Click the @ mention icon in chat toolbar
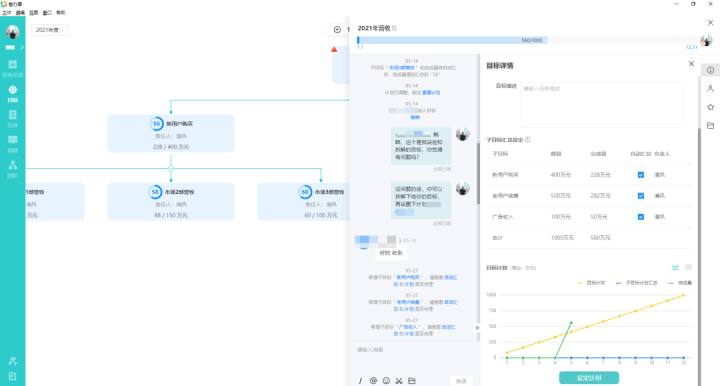720x386 pixels. [x=373, y=381]
